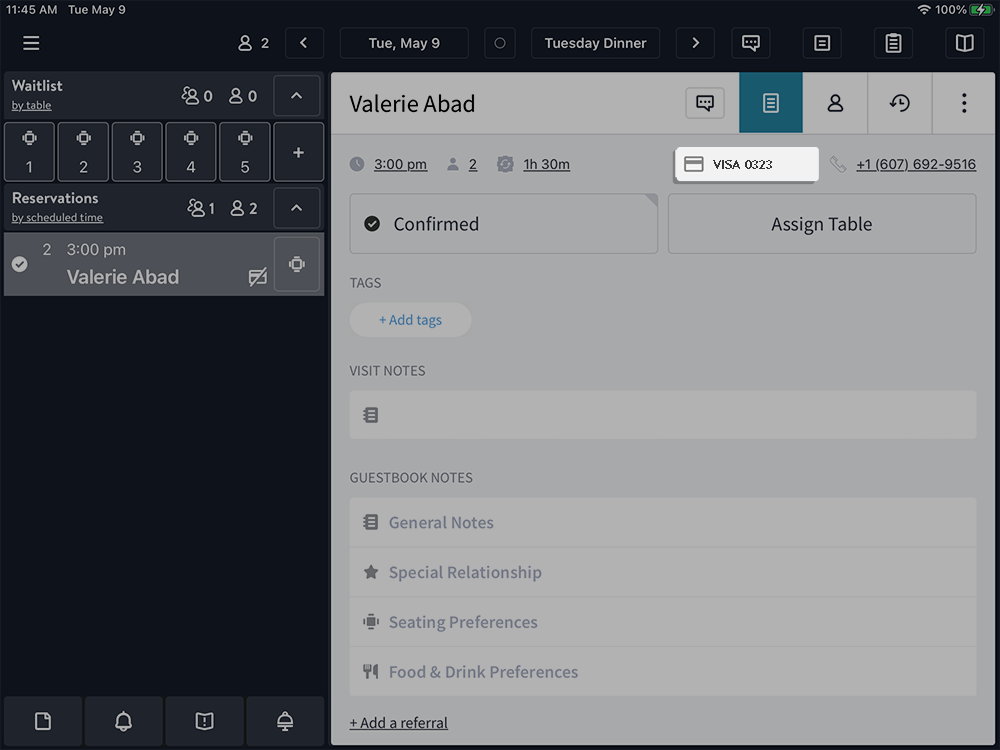Open the Confirmed status dropdown
This screenshot has height=750, width=1000.
click(x=503, y=224)
